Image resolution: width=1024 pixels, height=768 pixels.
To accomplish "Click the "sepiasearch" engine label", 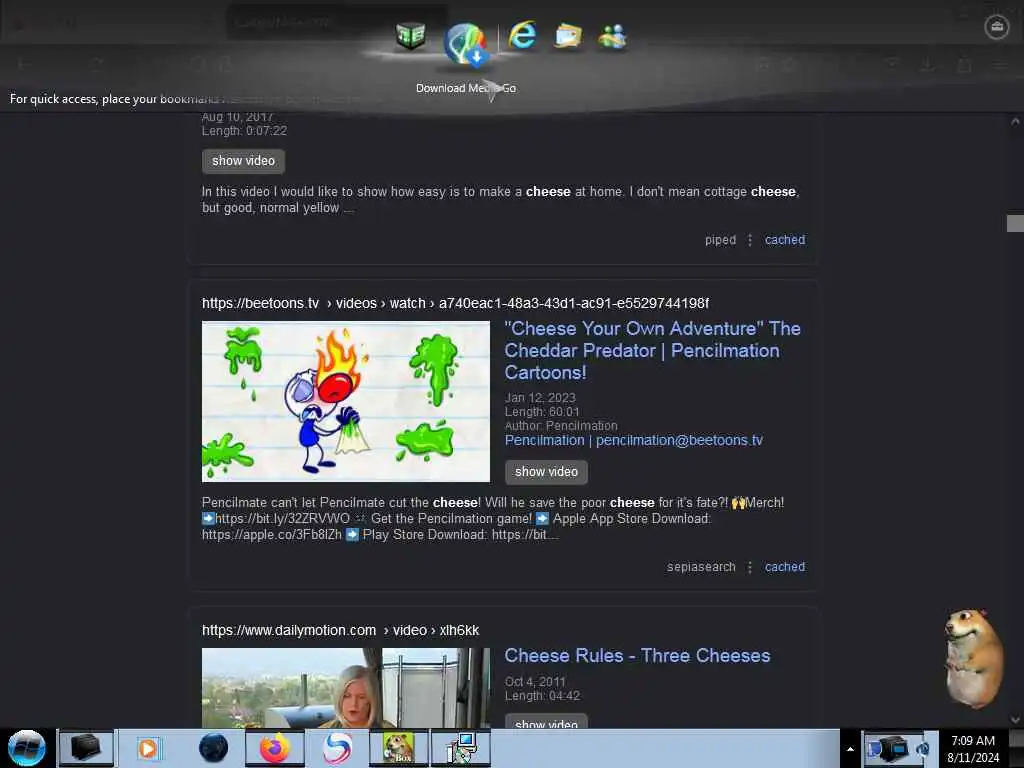I will pyautogui.click(x=701, y=567).
